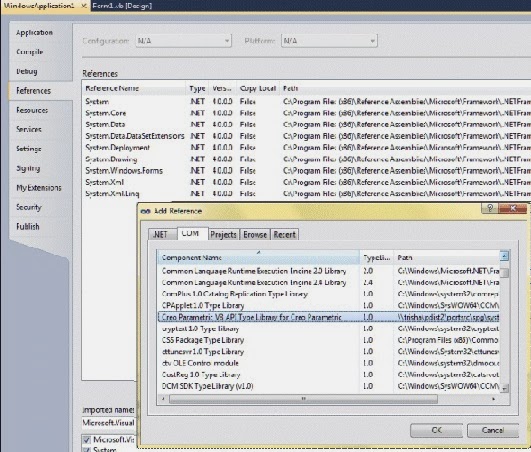
Task: Select CS5 Package Type Library
Action: (328, 340)
